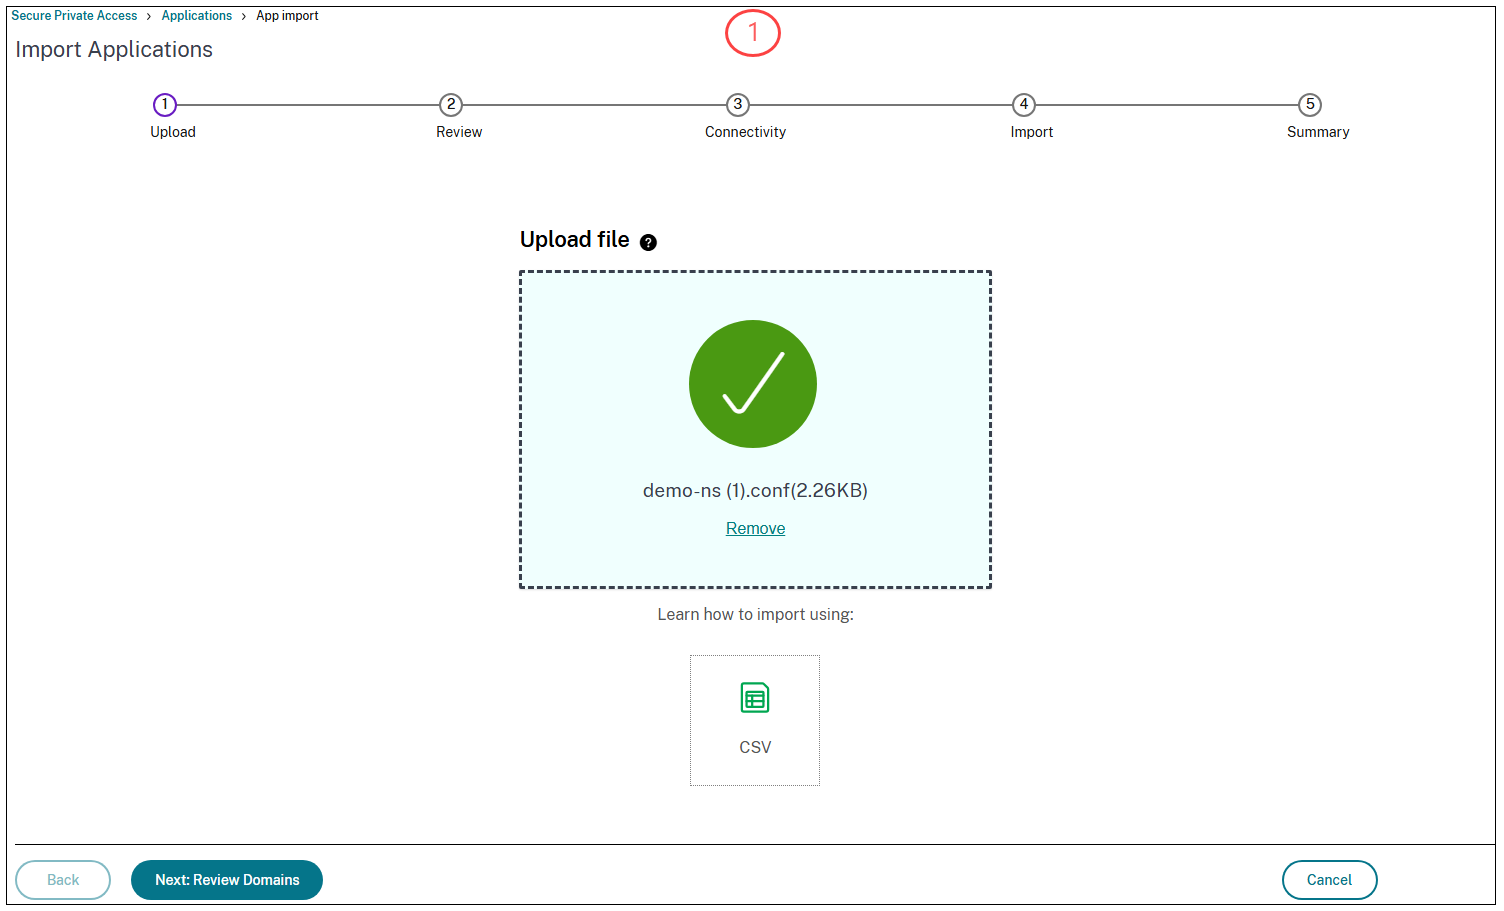Open the Upload file help tooltip

click(648, 242)
